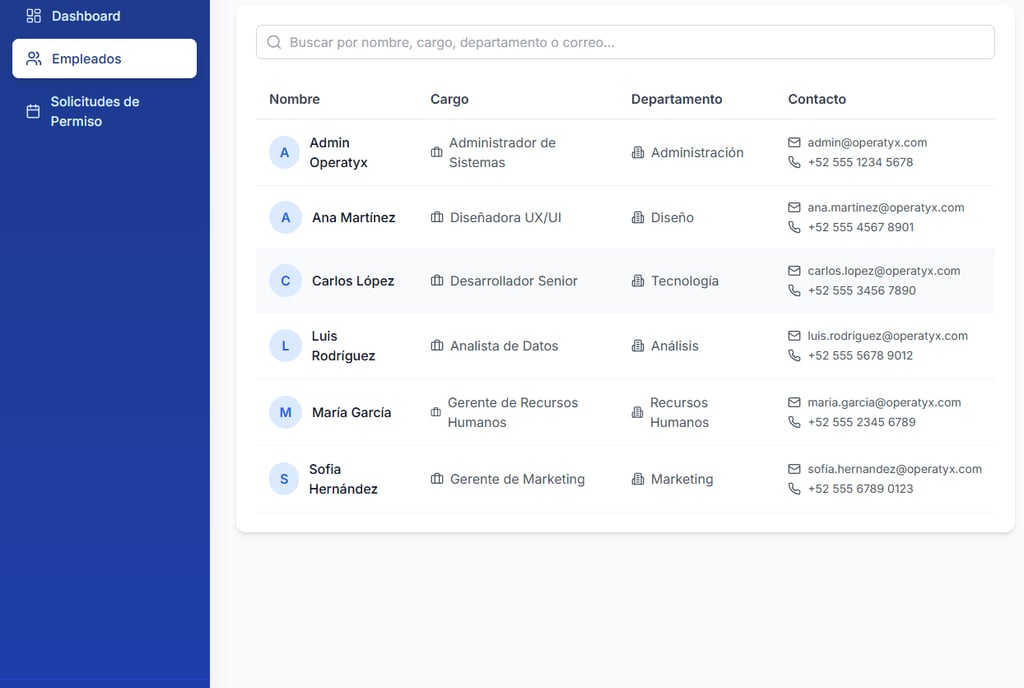Image resolution: width=1024 pixels, height=688 pixels.
Task: Select the Empleados sidebar item
Action: (104, 59)
